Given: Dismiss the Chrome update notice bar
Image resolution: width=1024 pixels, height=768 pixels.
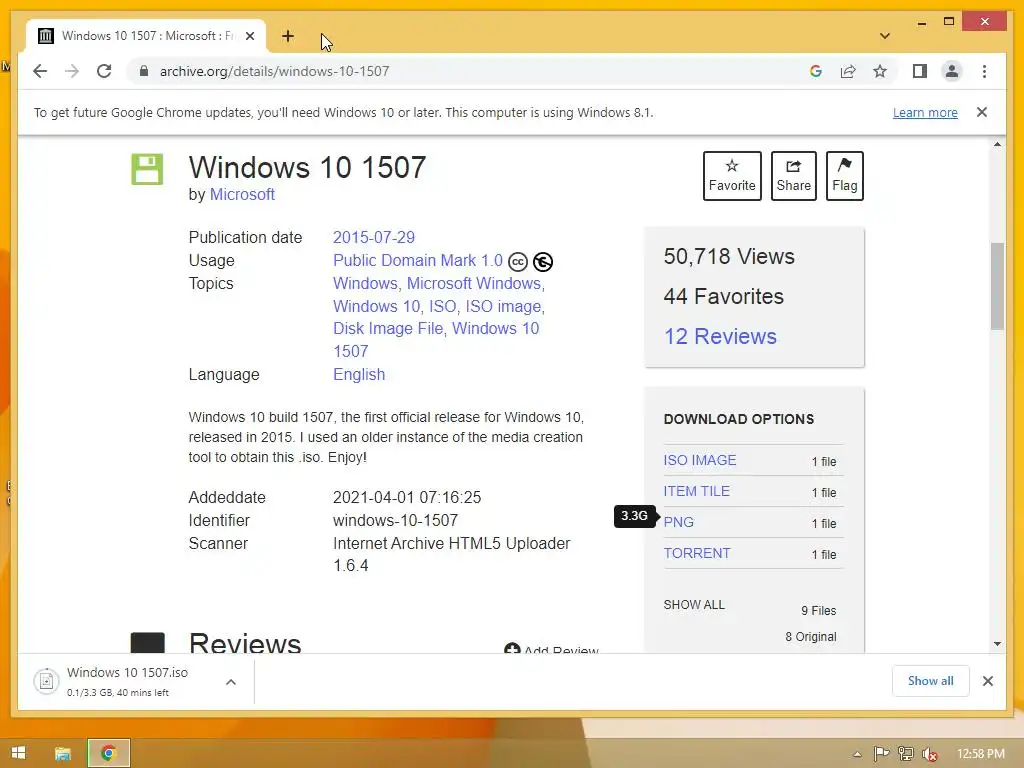Looking at the screenshot, I should [x=982, y=112].
